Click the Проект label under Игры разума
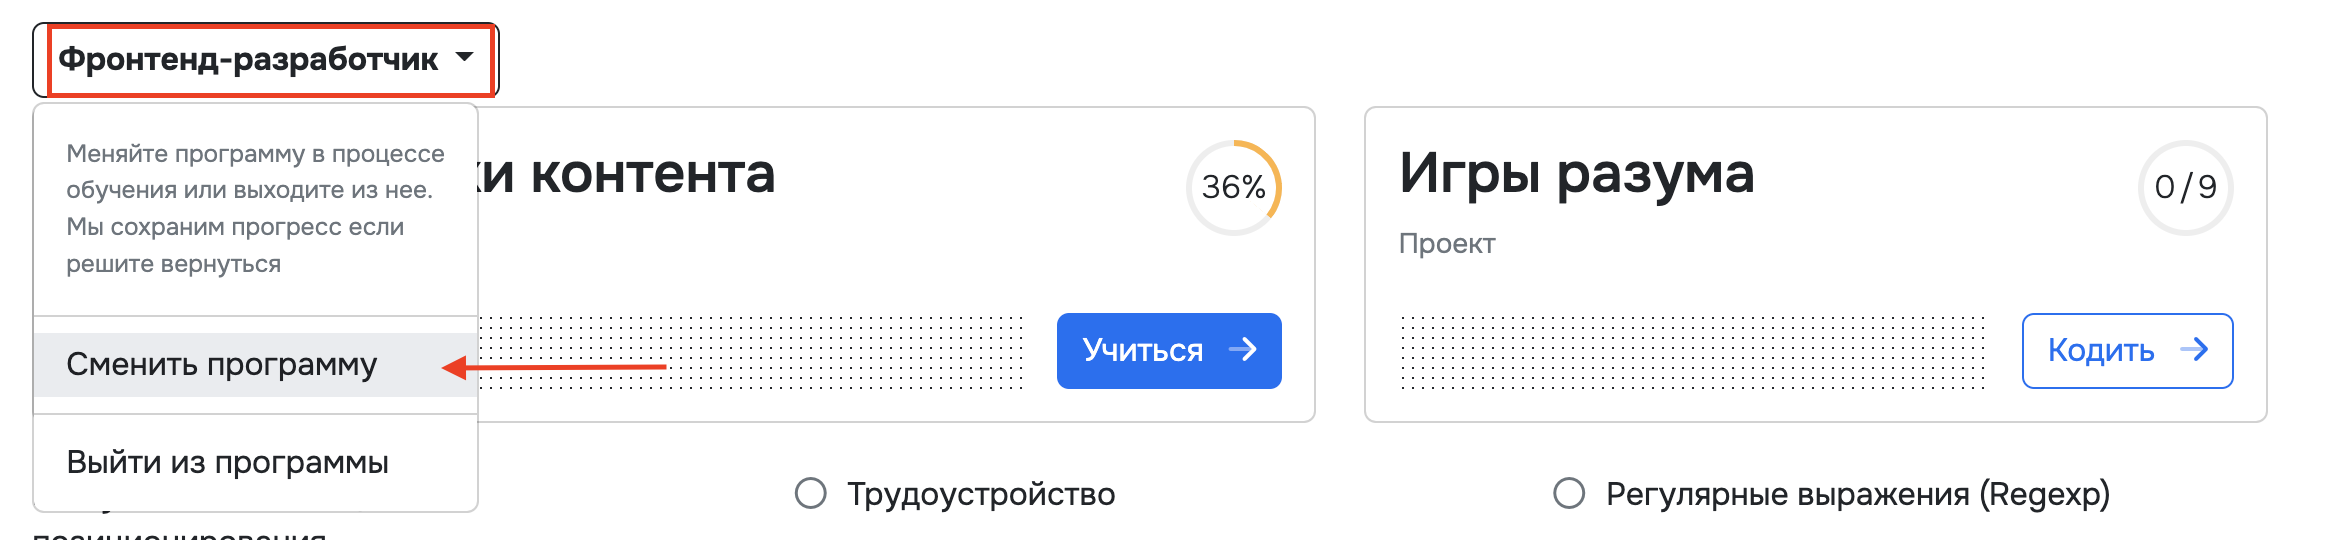Screen dimensions: 2352x540 [x=1447, y=244]
